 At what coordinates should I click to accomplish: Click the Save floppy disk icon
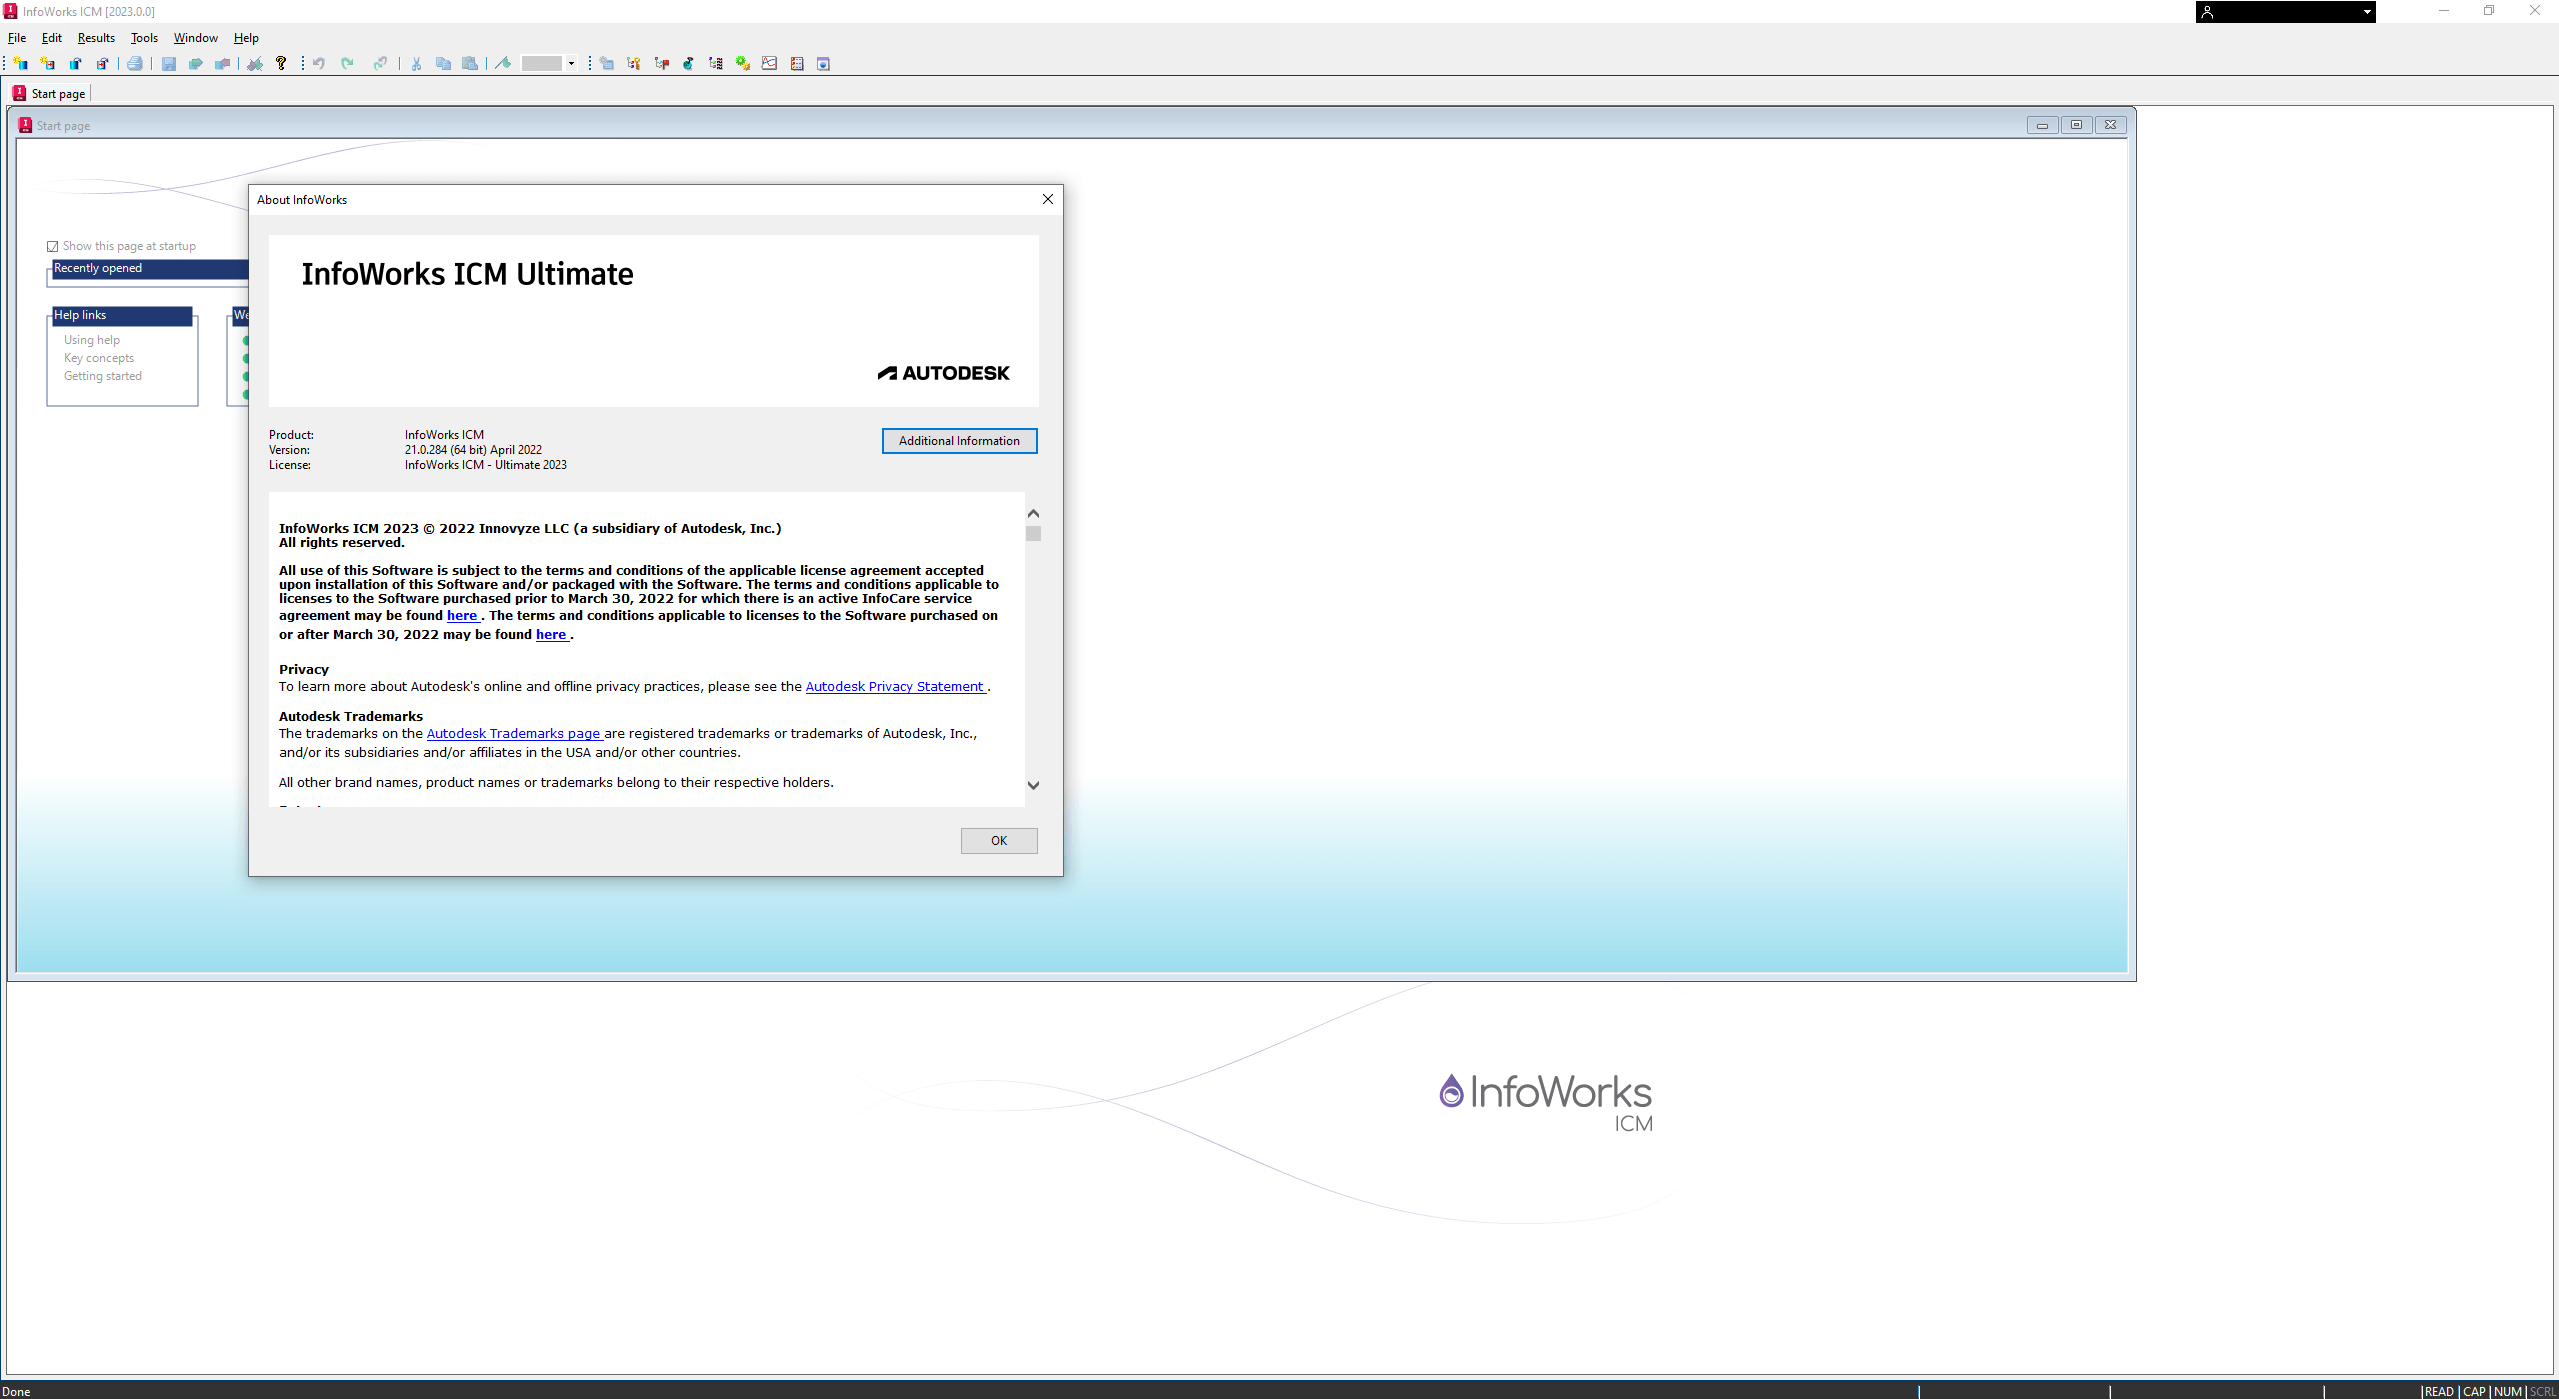(x=169, y=63)
